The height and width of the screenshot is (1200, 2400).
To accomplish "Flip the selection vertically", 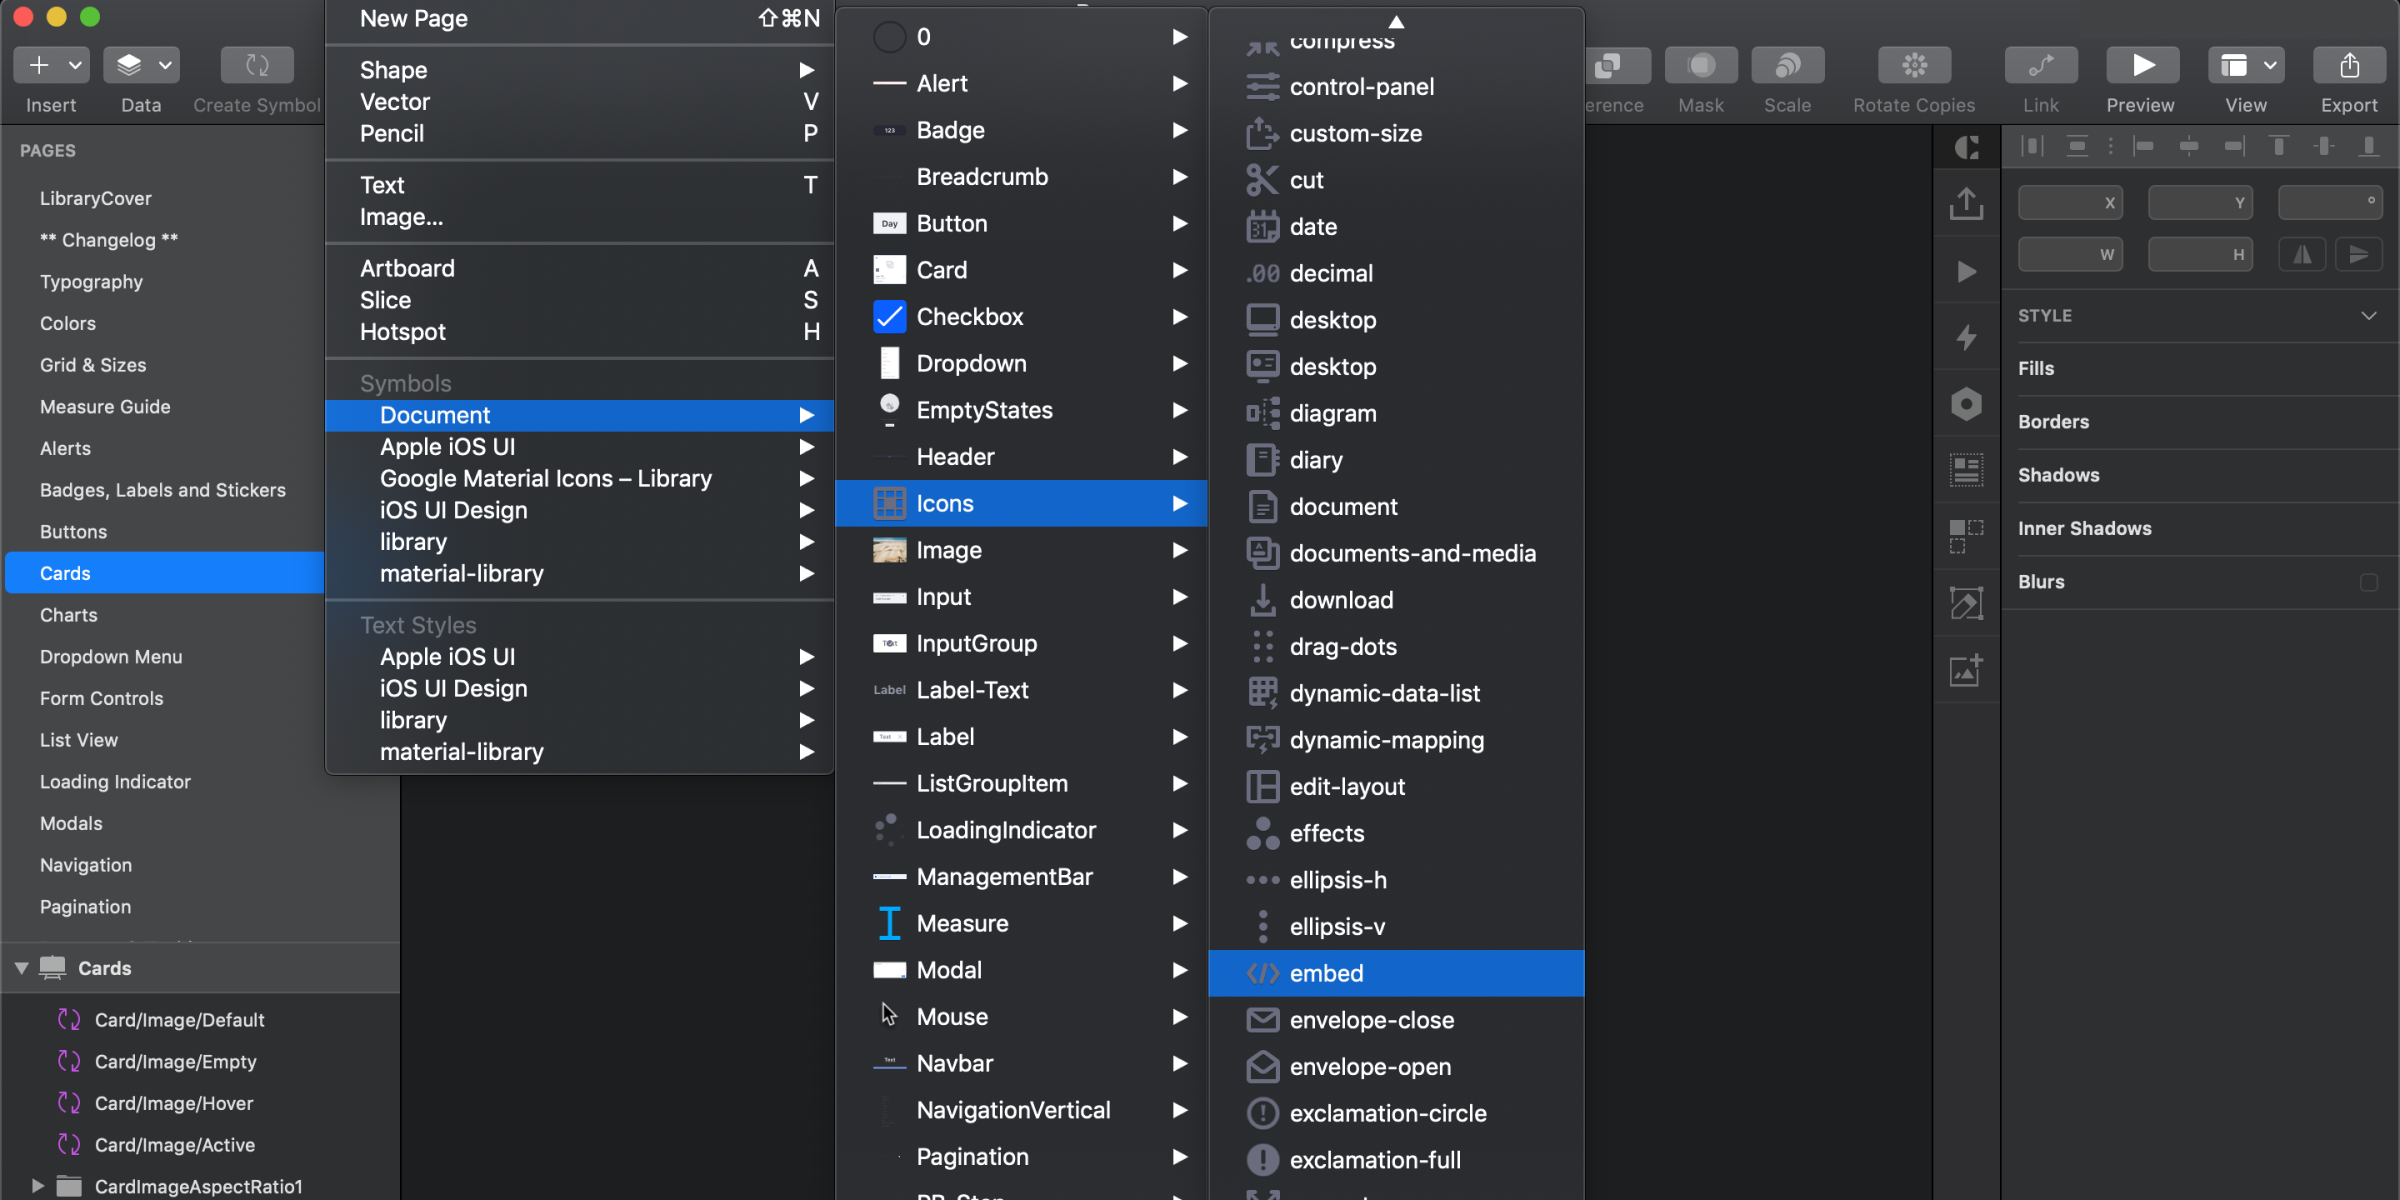I will (2359, 253).
